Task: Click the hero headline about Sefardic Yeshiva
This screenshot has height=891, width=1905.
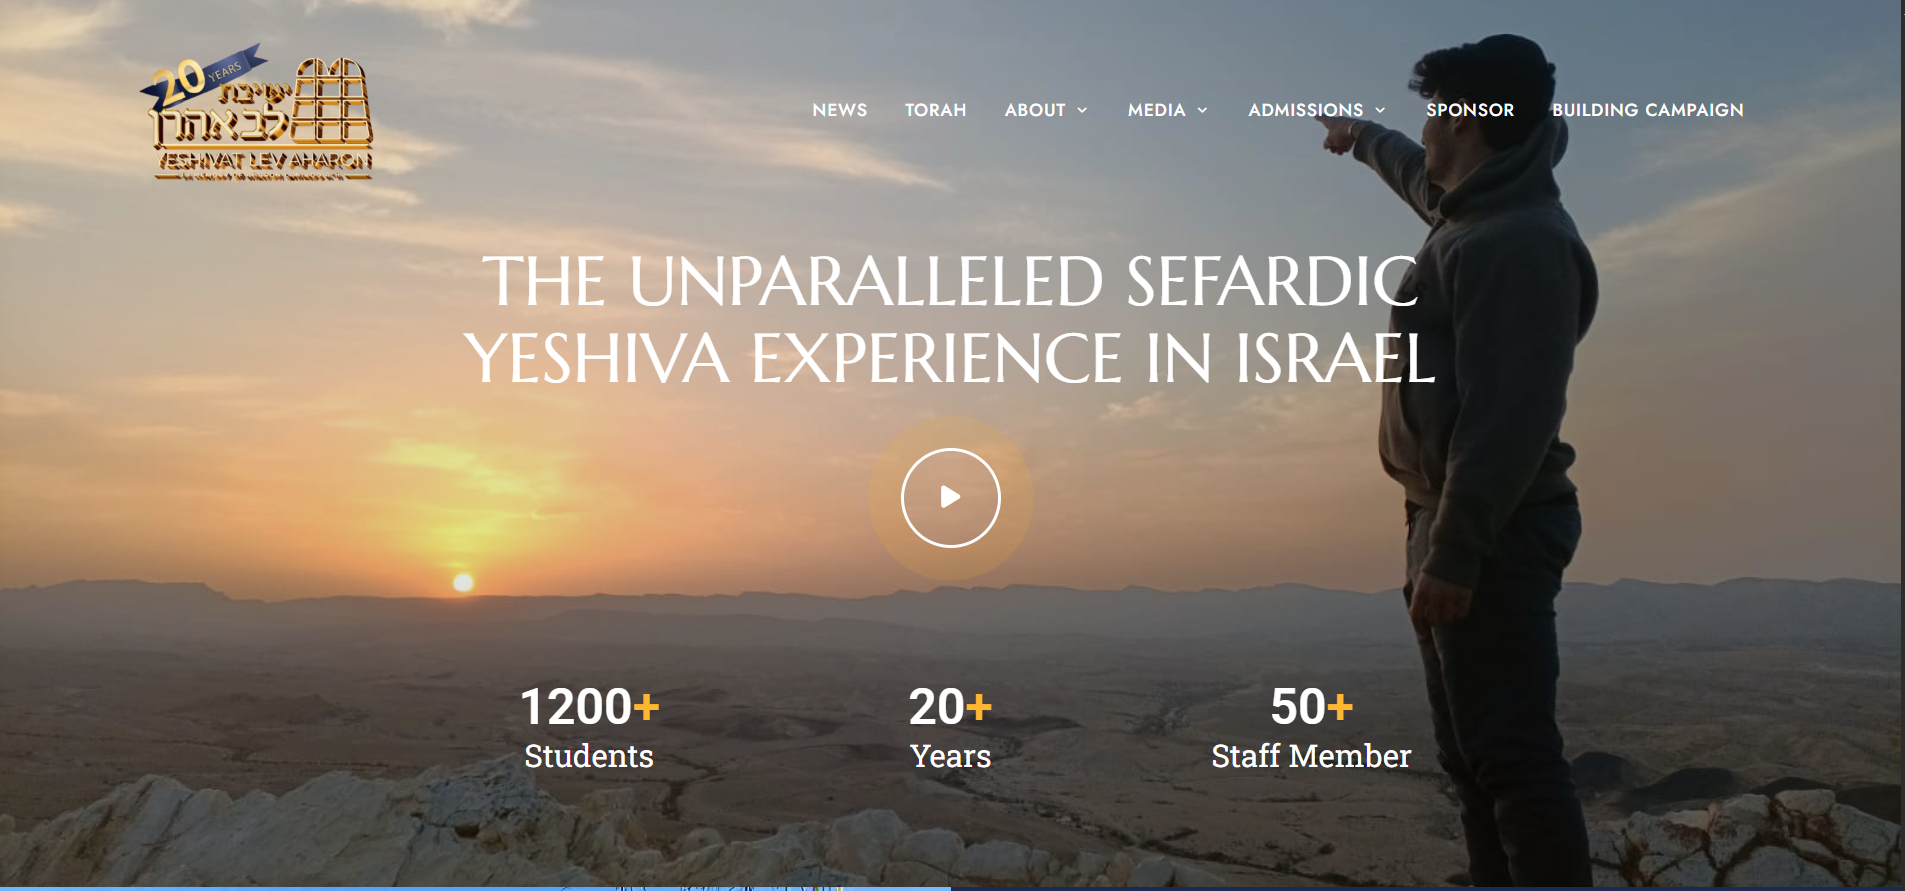Action: point(950,319)
